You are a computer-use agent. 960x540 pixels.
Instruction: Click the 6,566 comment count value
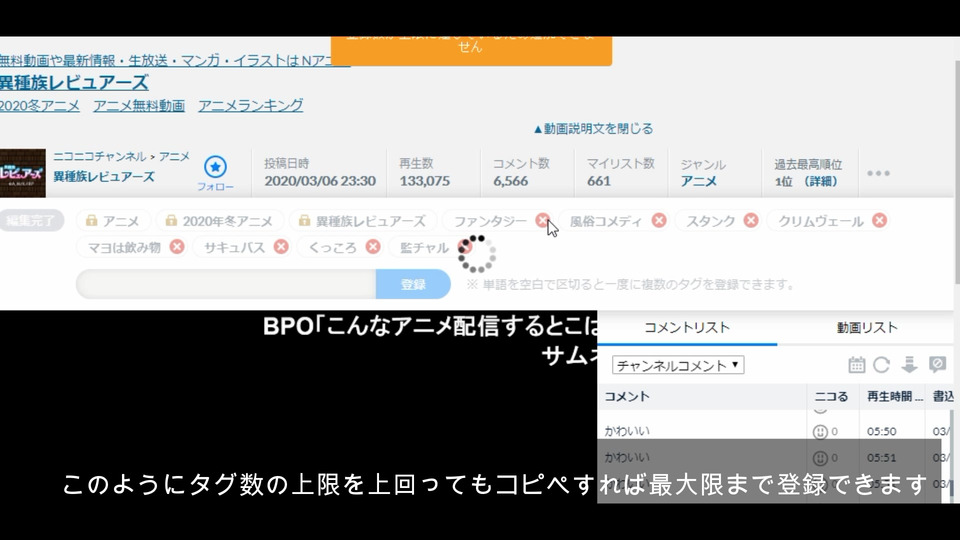pos(511,181)
